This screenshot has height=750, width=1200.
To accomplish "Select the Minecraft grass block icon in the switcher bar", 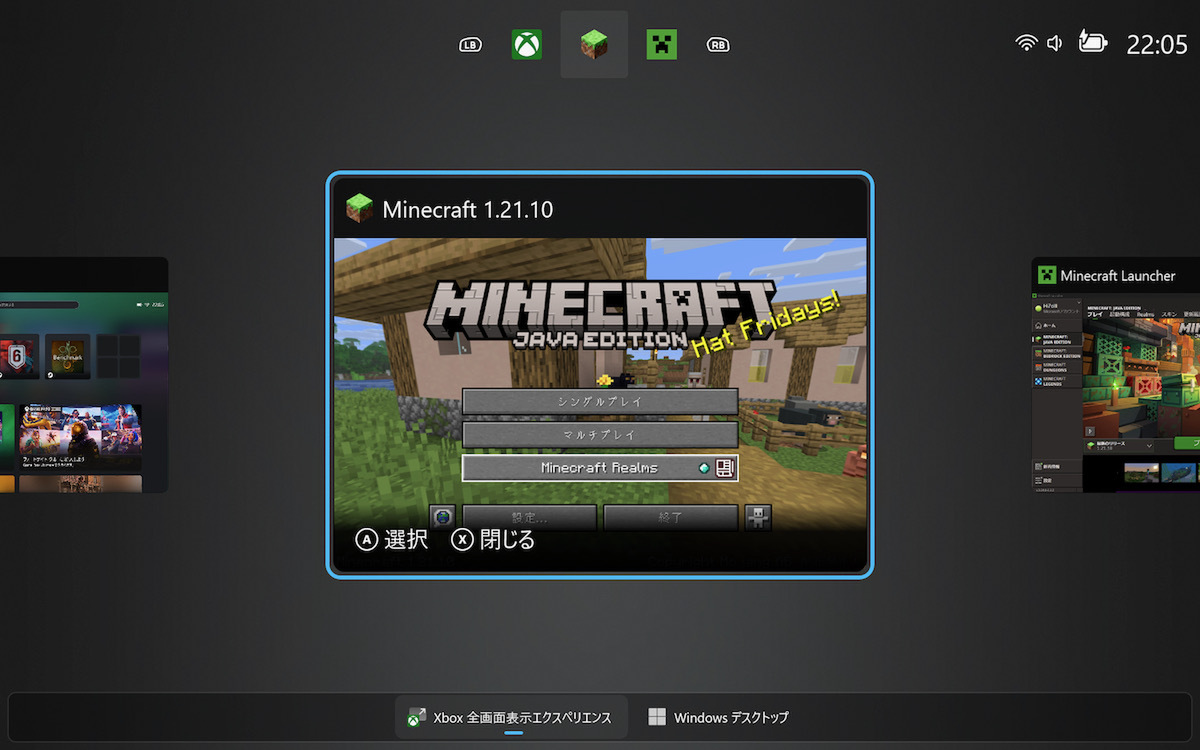I will click(594, 44).
